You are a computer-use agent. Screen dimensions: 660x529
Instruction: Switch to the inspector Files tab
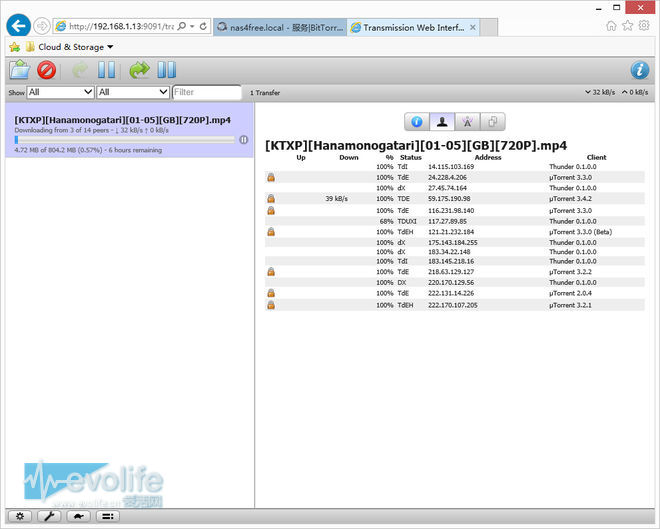pyautogui.click(x=492, y=122)
